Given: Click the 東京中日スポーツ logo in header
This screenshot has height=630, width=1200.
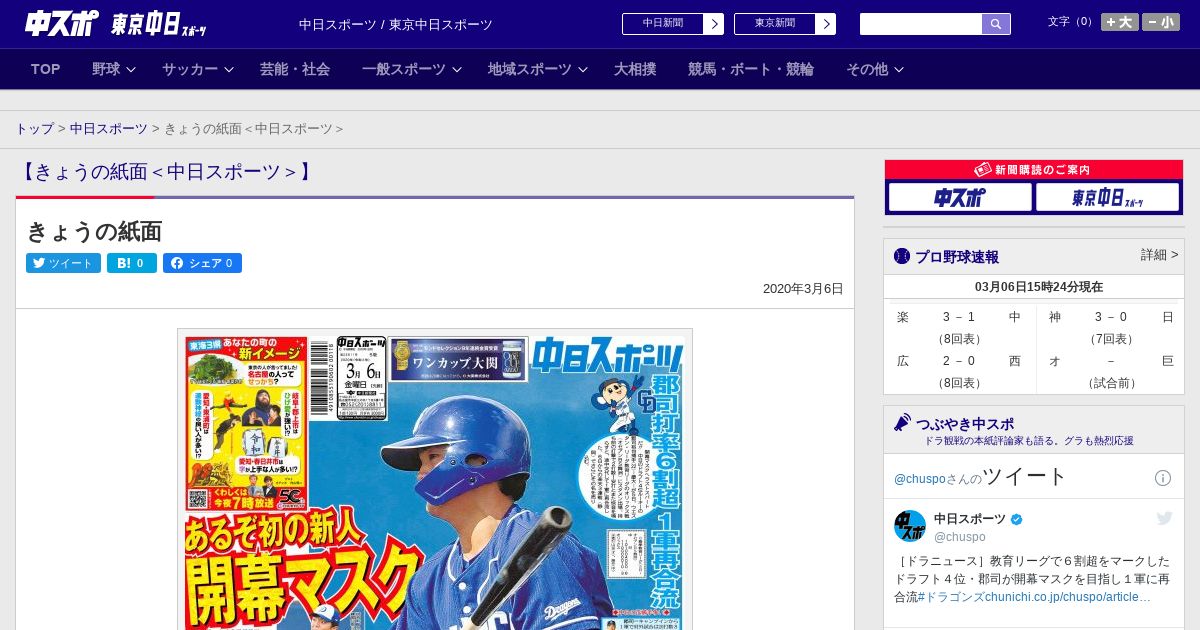Looking at the screenshot, I should tap(159, 25).
